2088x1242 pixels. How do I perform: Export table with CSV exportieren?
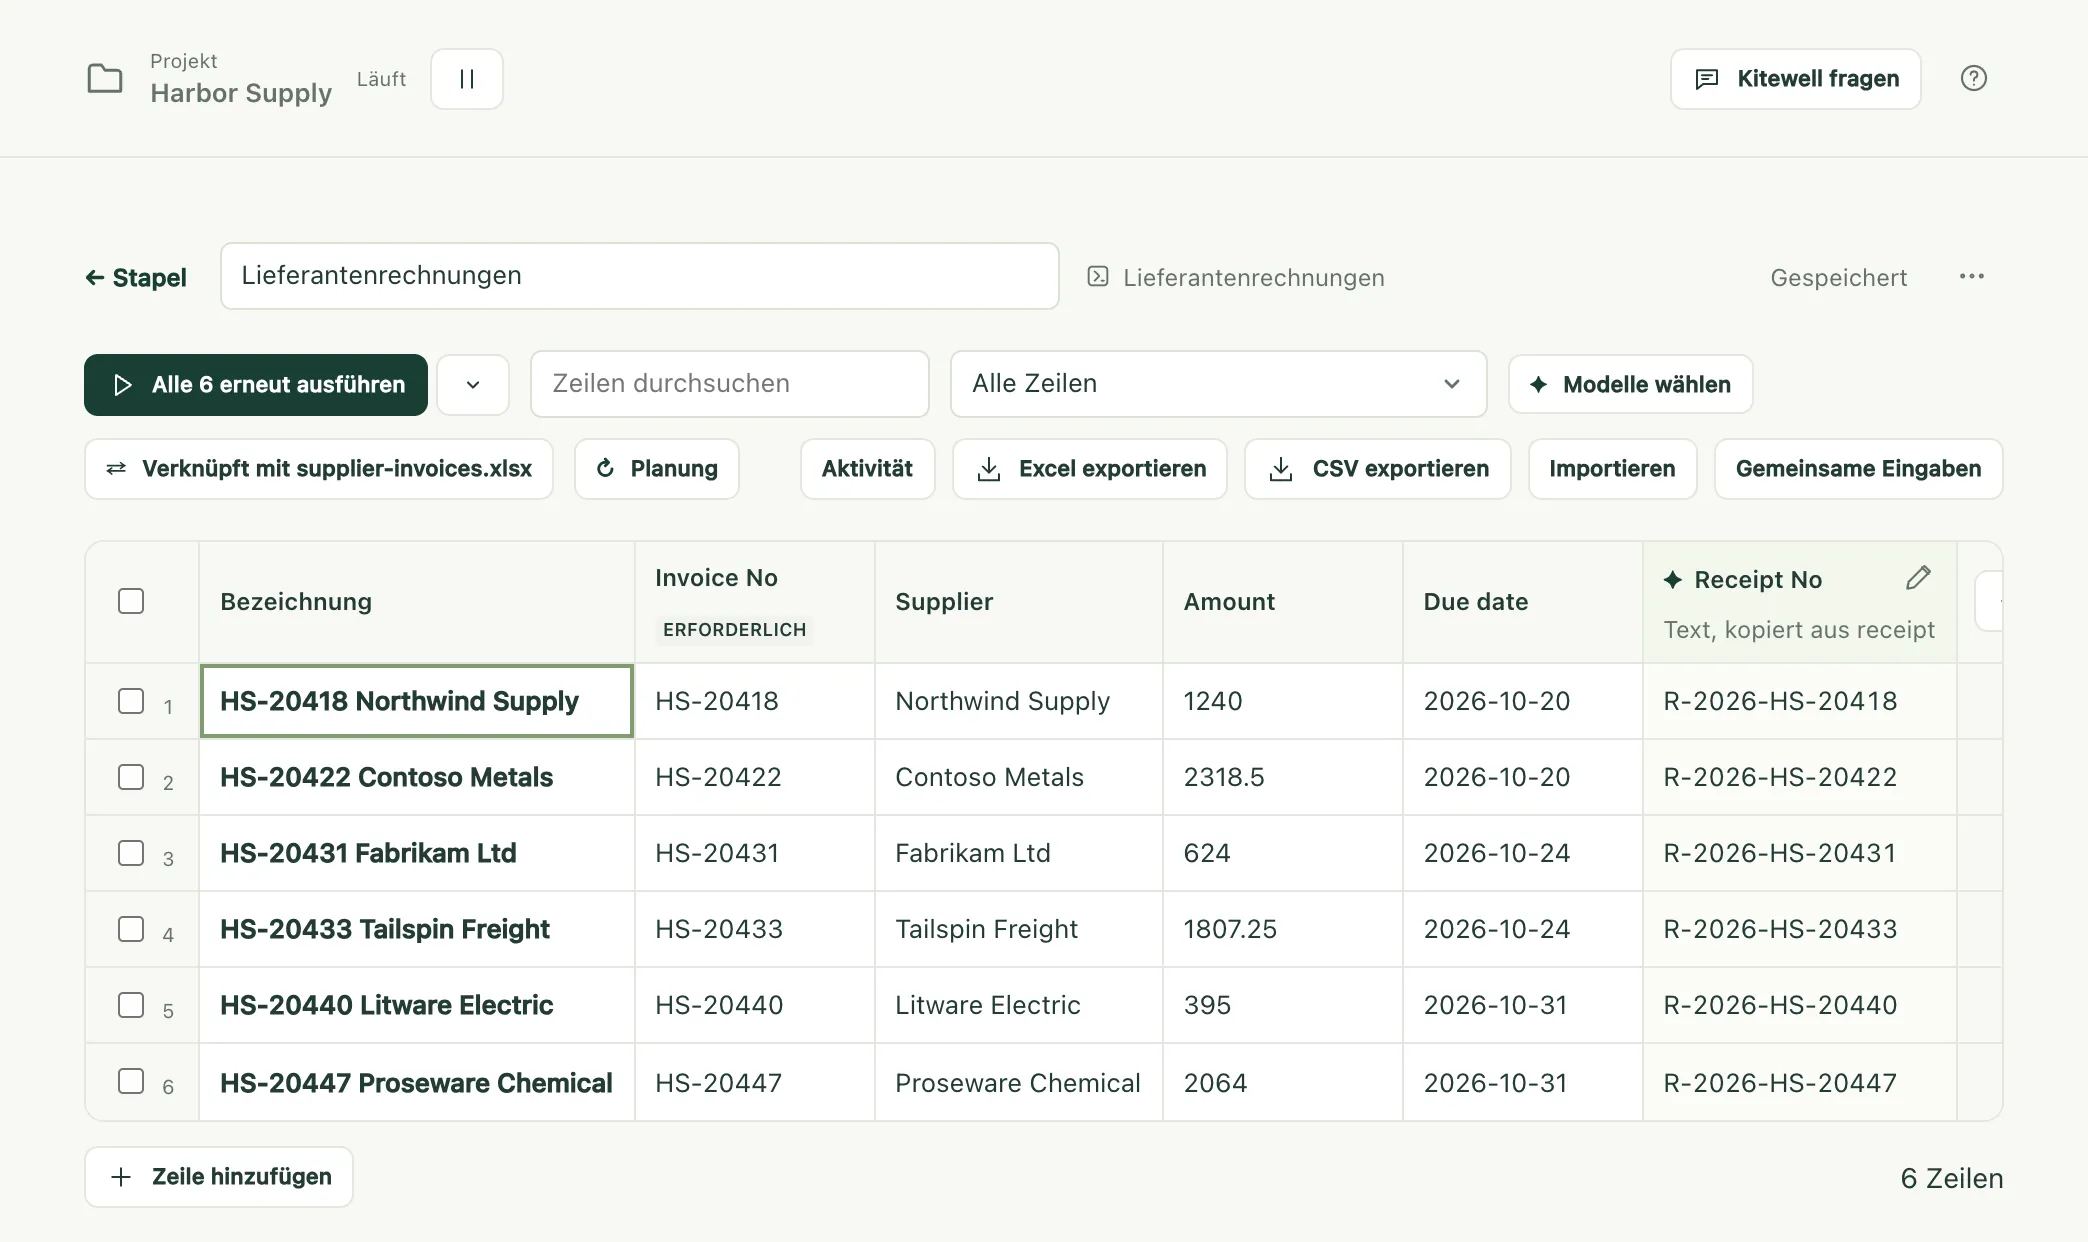pyautogui.click(x=1378, y=469)
